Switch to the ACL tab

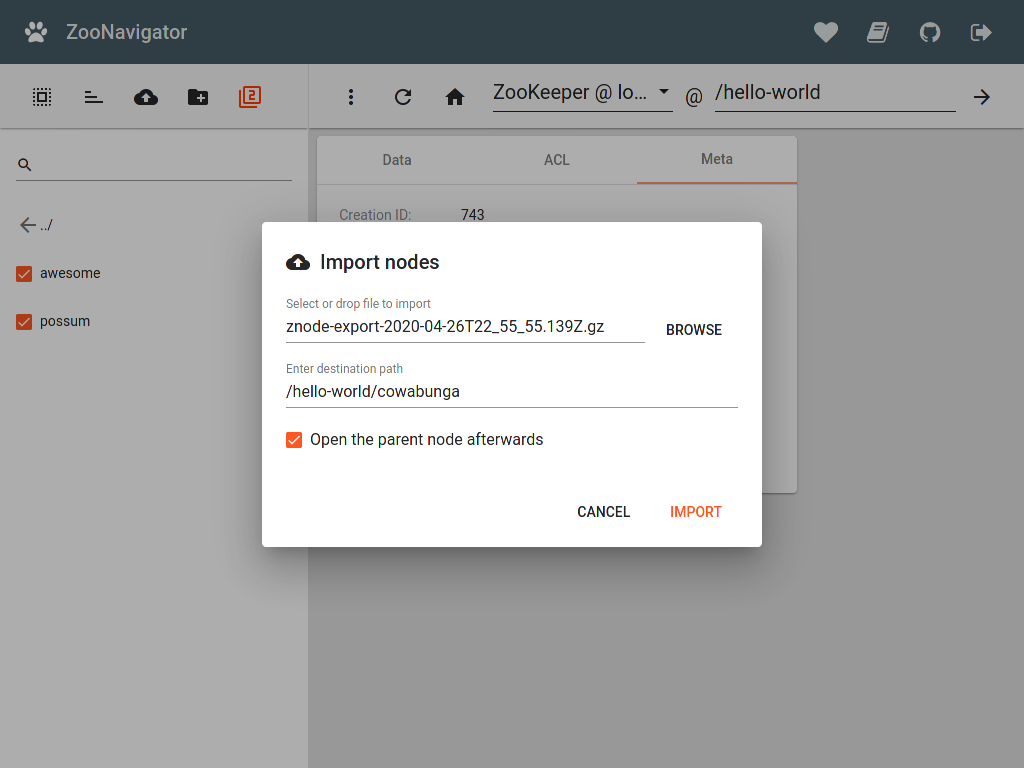pyautogui.click(x=556, y=159)
